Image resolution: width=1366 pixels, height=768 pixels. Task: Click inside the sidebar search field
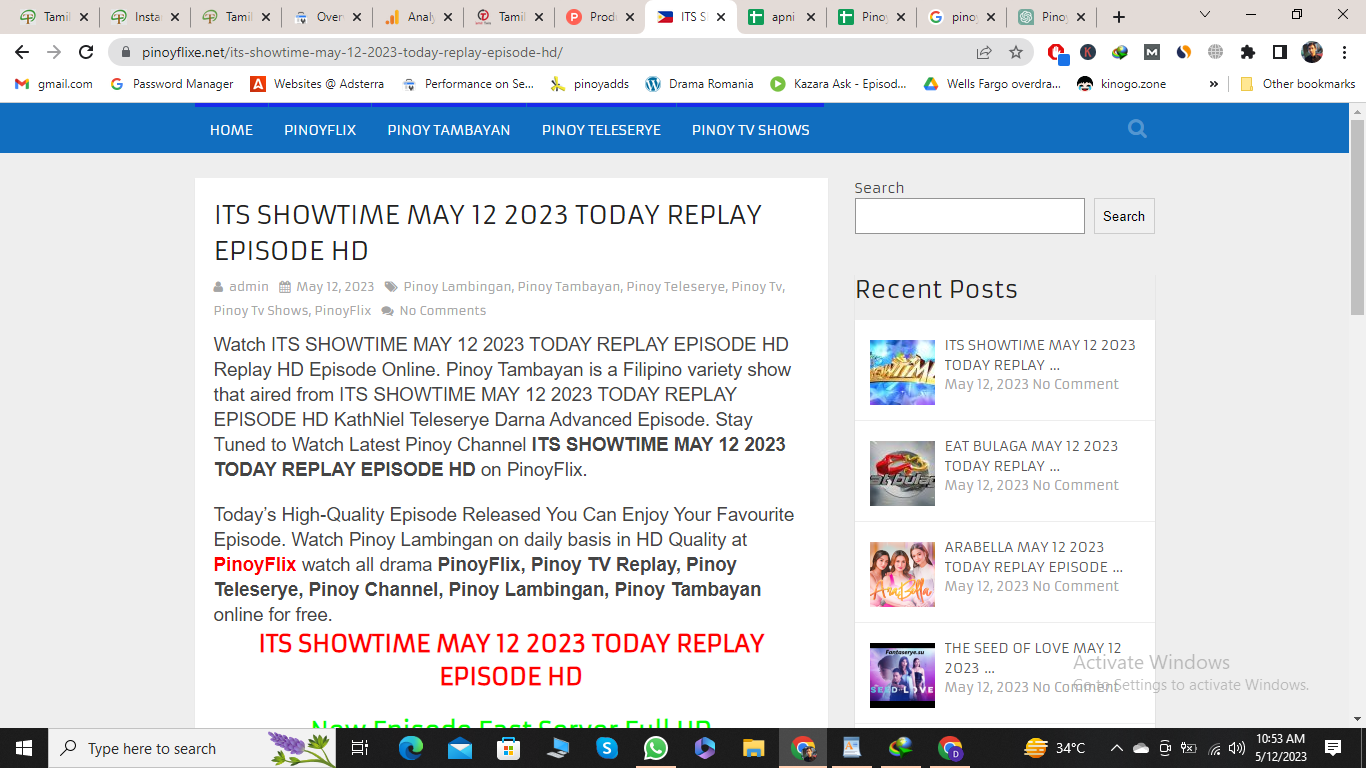click(968, 215)
